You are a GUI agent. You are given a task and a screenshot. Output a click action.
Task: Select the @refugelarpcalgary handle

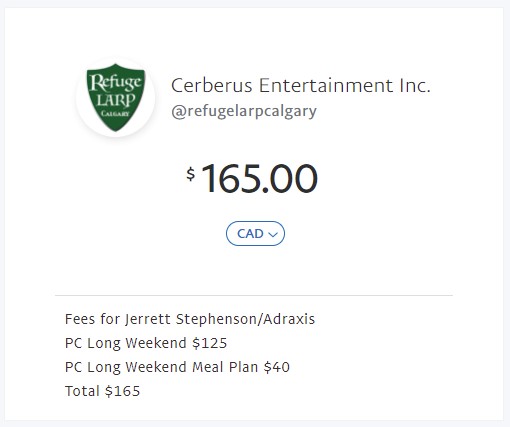click(244, 111)
